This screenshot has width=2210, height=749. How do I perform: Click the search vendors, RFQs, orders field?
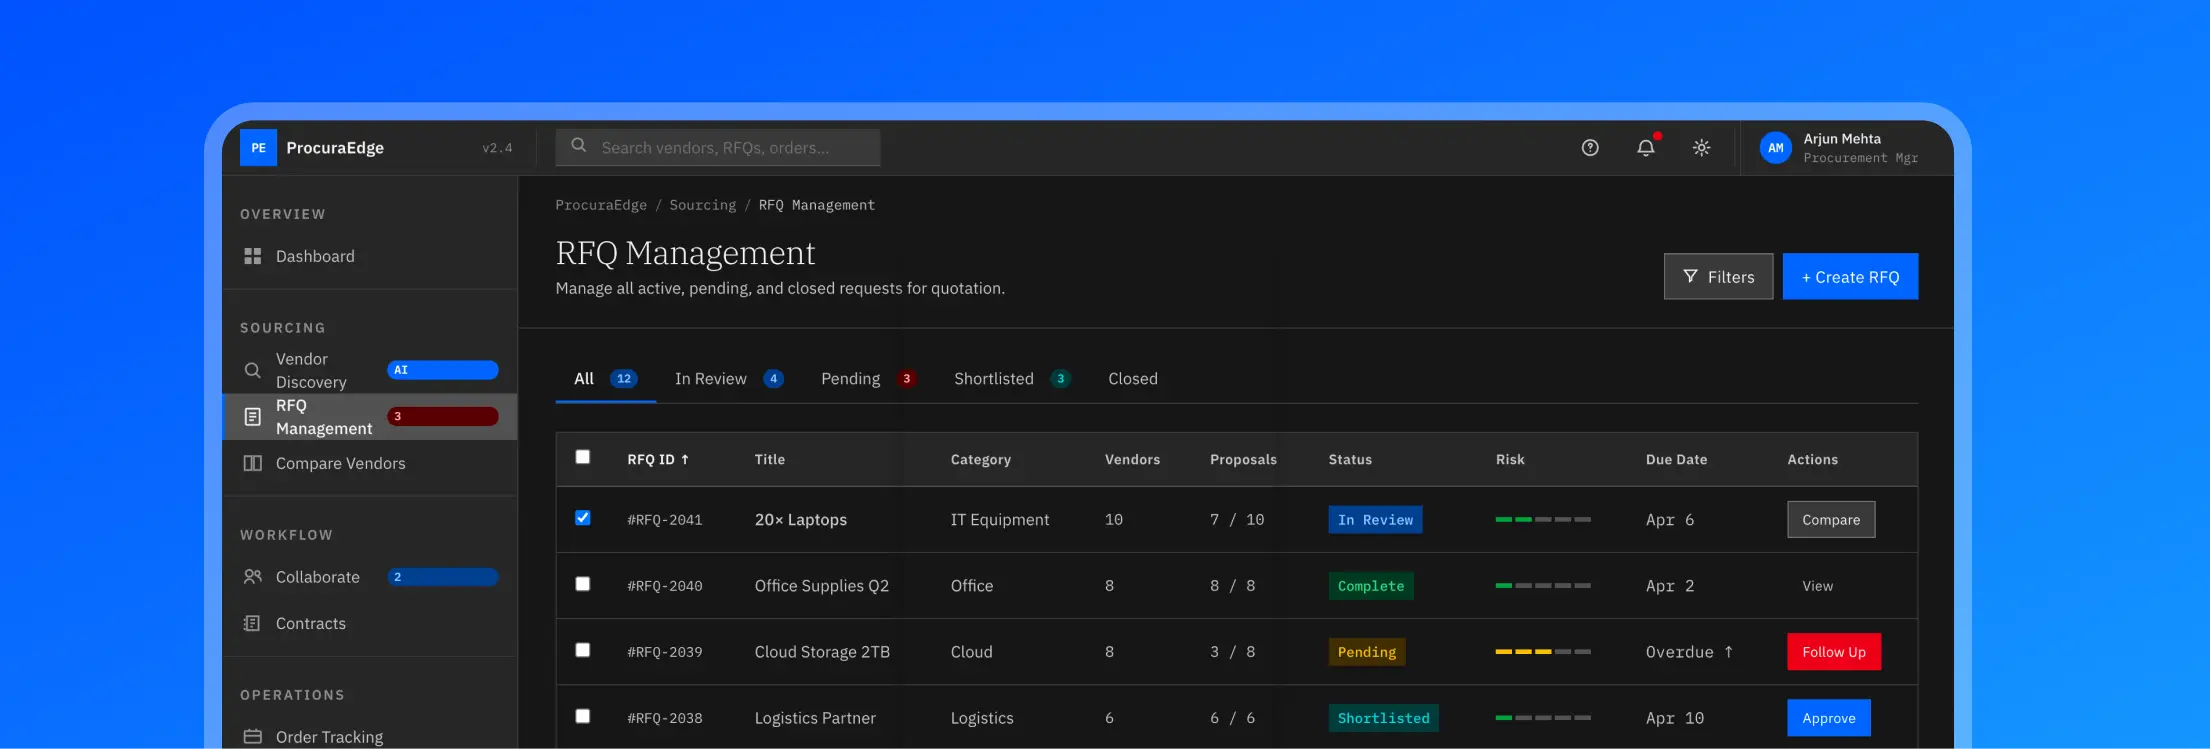[x=718, y=147]
